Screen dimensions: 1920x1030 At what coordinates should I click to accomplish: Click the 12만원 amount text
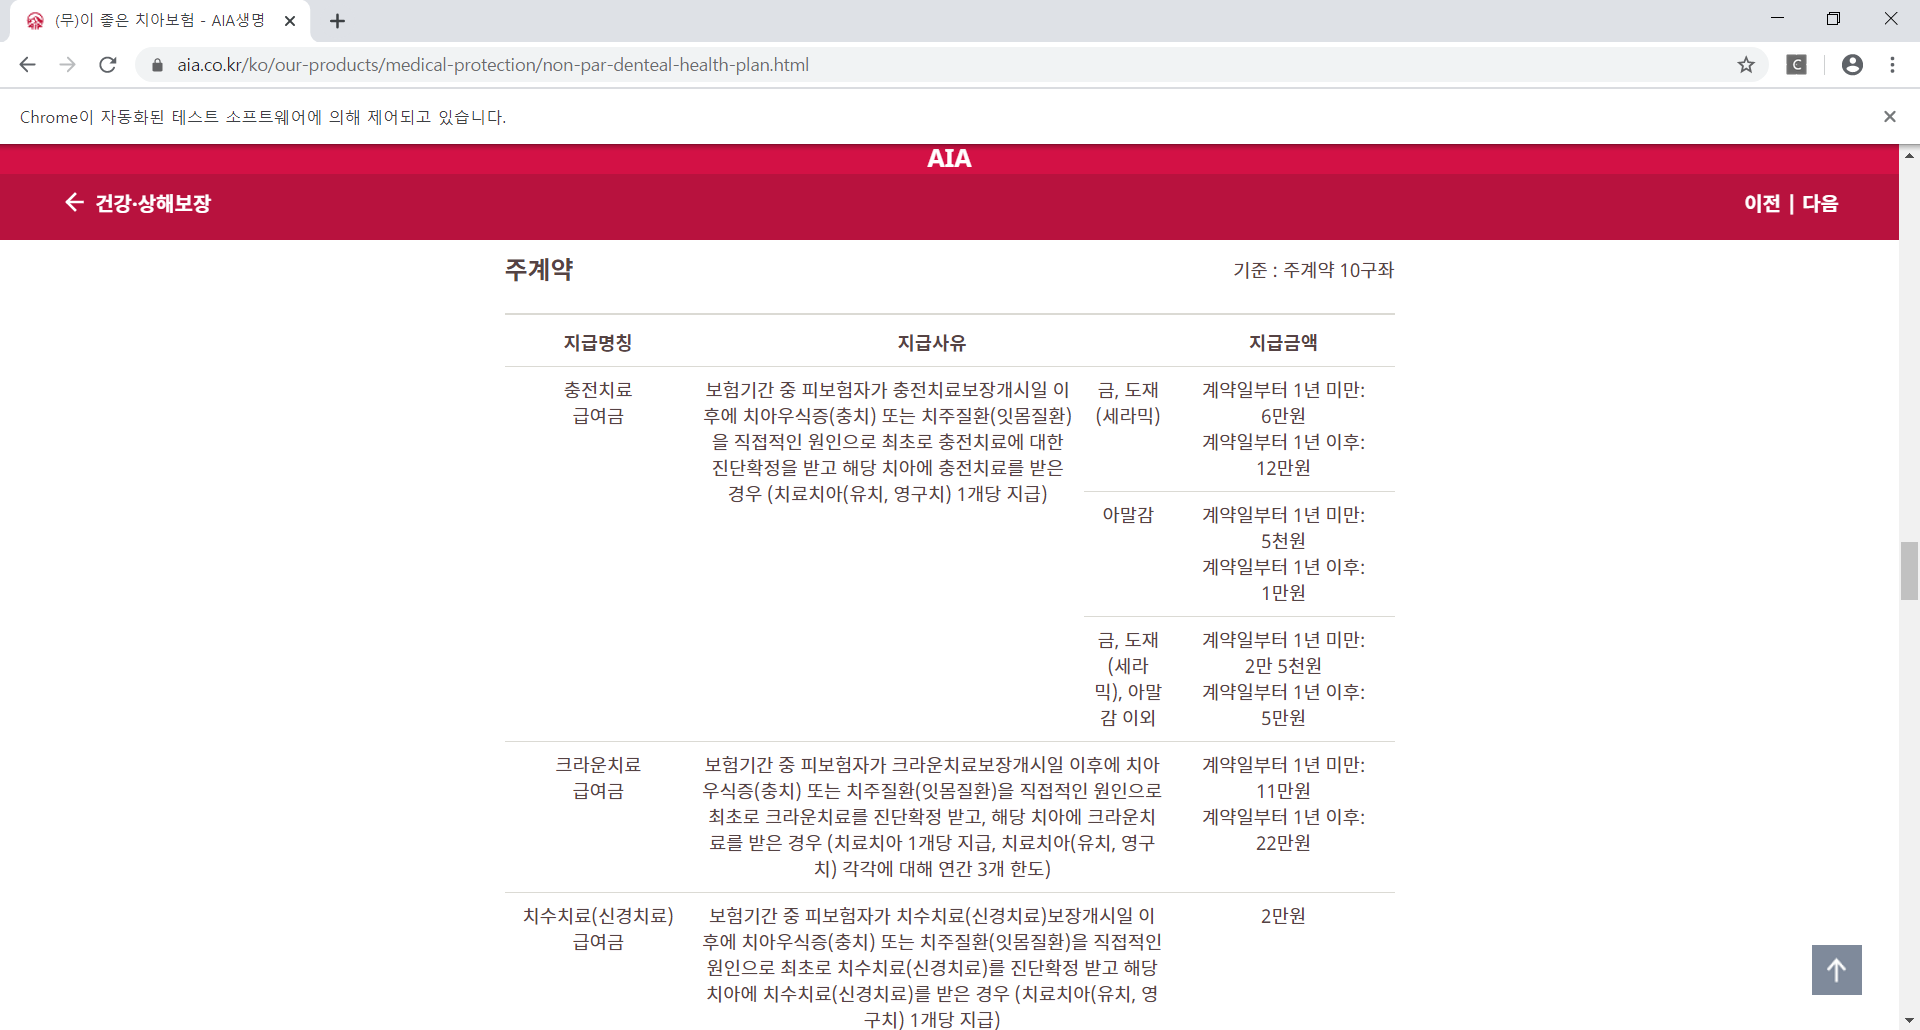click(x=1283, y=468)
